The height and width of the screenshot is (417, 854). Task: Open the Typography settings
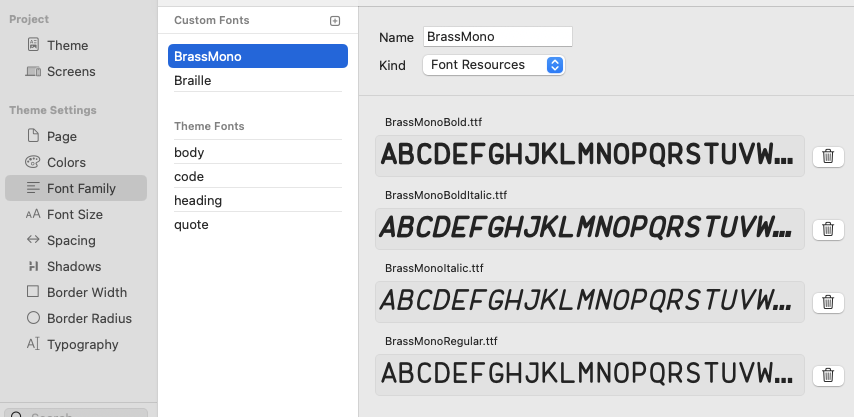[x=82, y=344]
